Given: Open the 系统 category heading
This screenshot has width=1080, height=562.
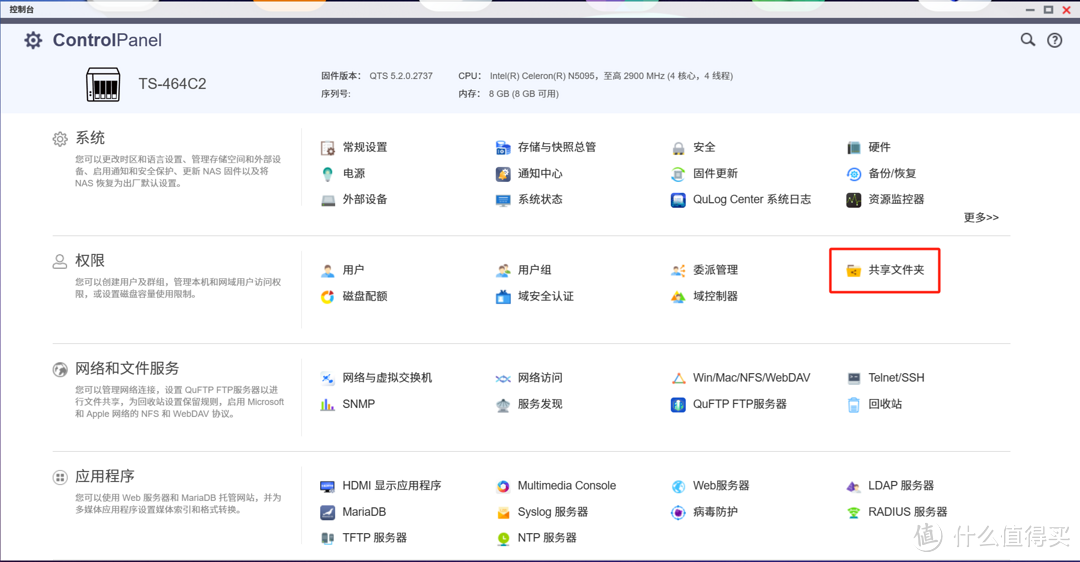Looking at the screenshot, I should (90, 138).
